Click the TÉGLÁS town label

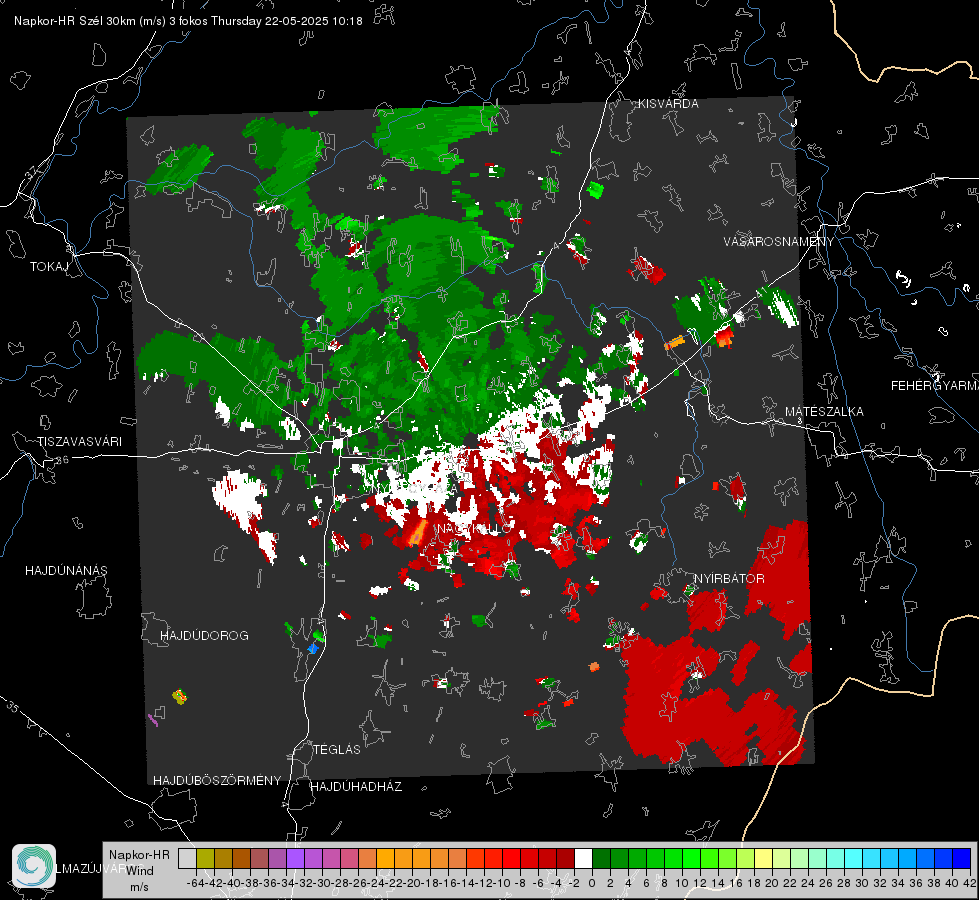tap(337, 750)
